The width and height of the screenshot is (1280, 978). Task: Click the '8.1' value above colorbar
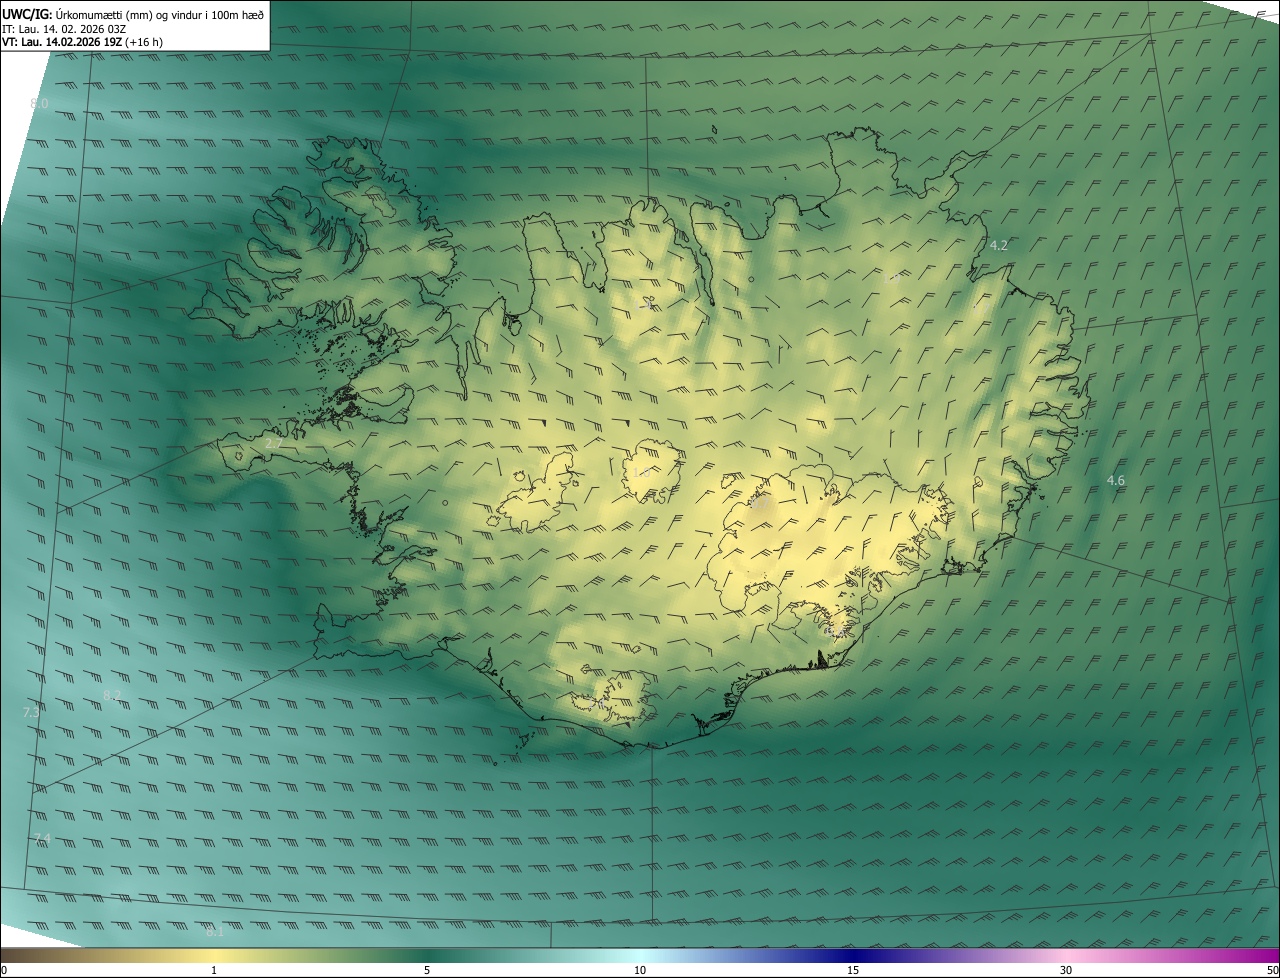click(215, 932)
